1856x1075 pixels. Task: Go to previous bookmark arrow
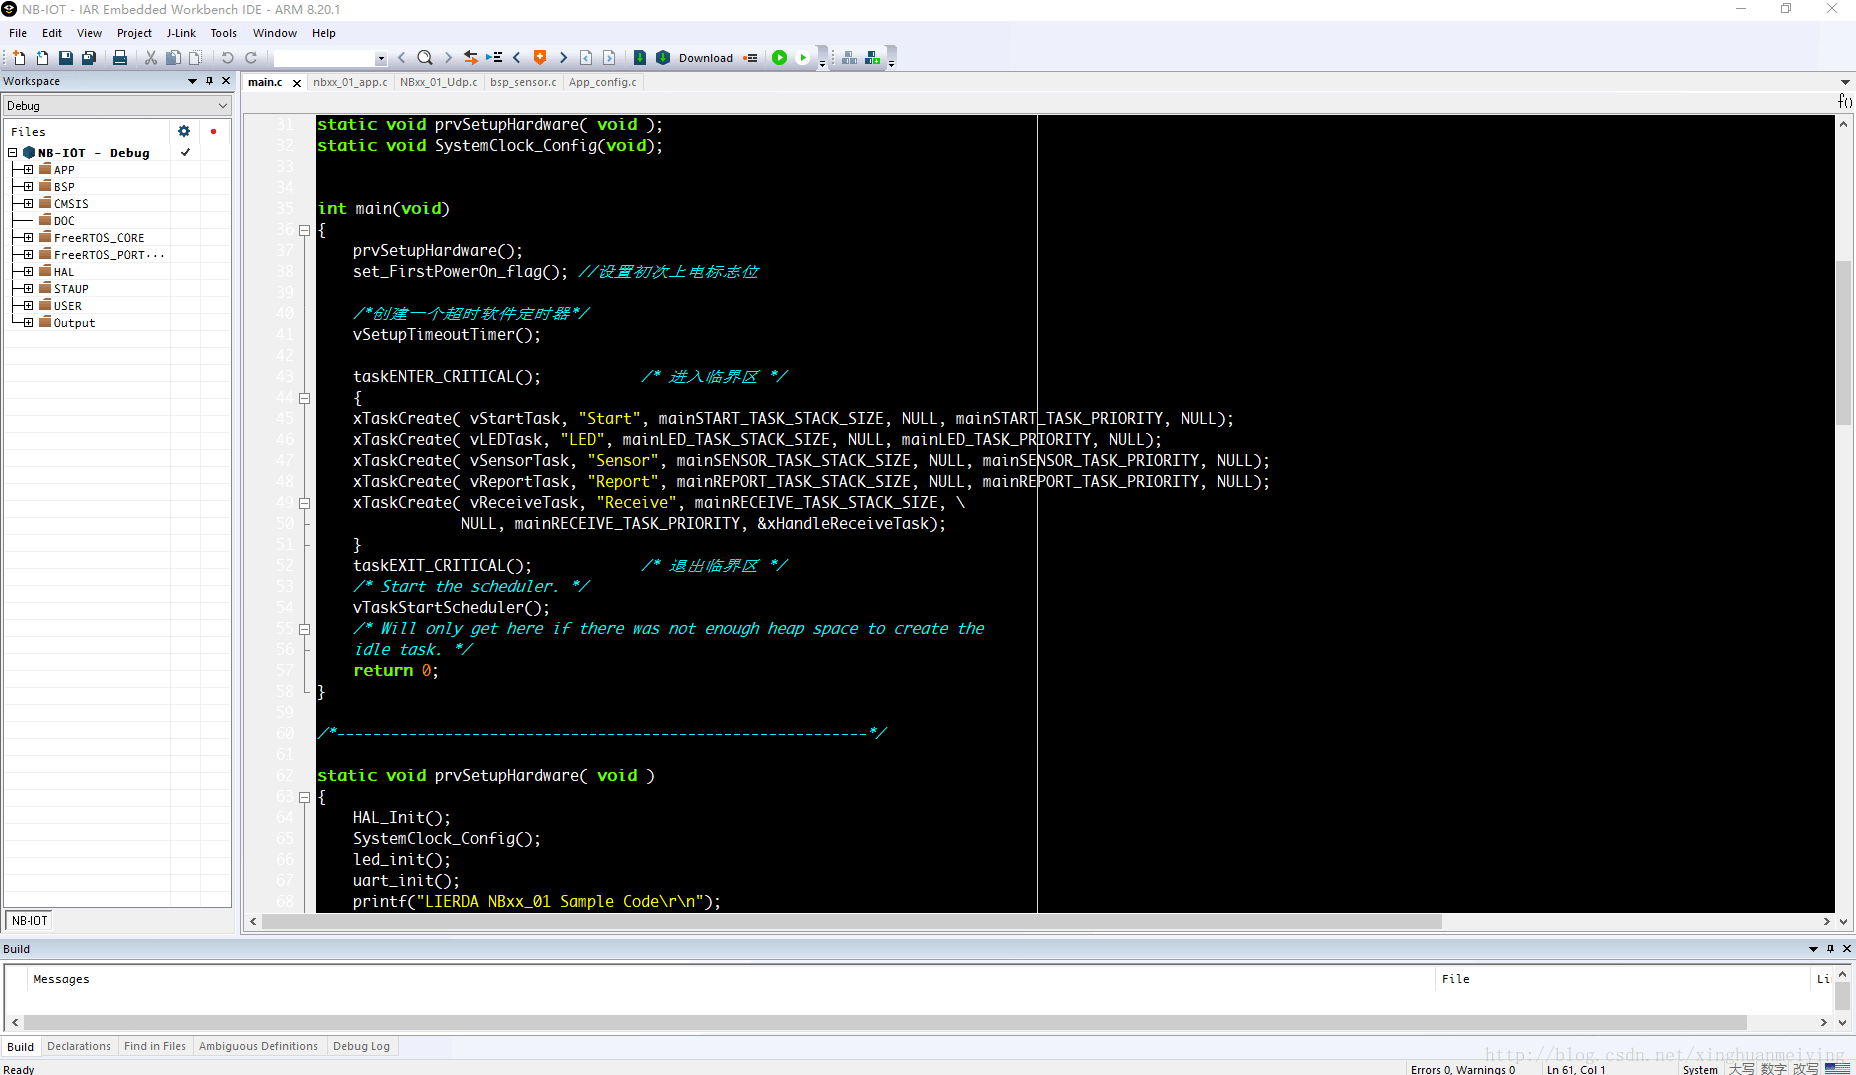[x=517, y=58]
